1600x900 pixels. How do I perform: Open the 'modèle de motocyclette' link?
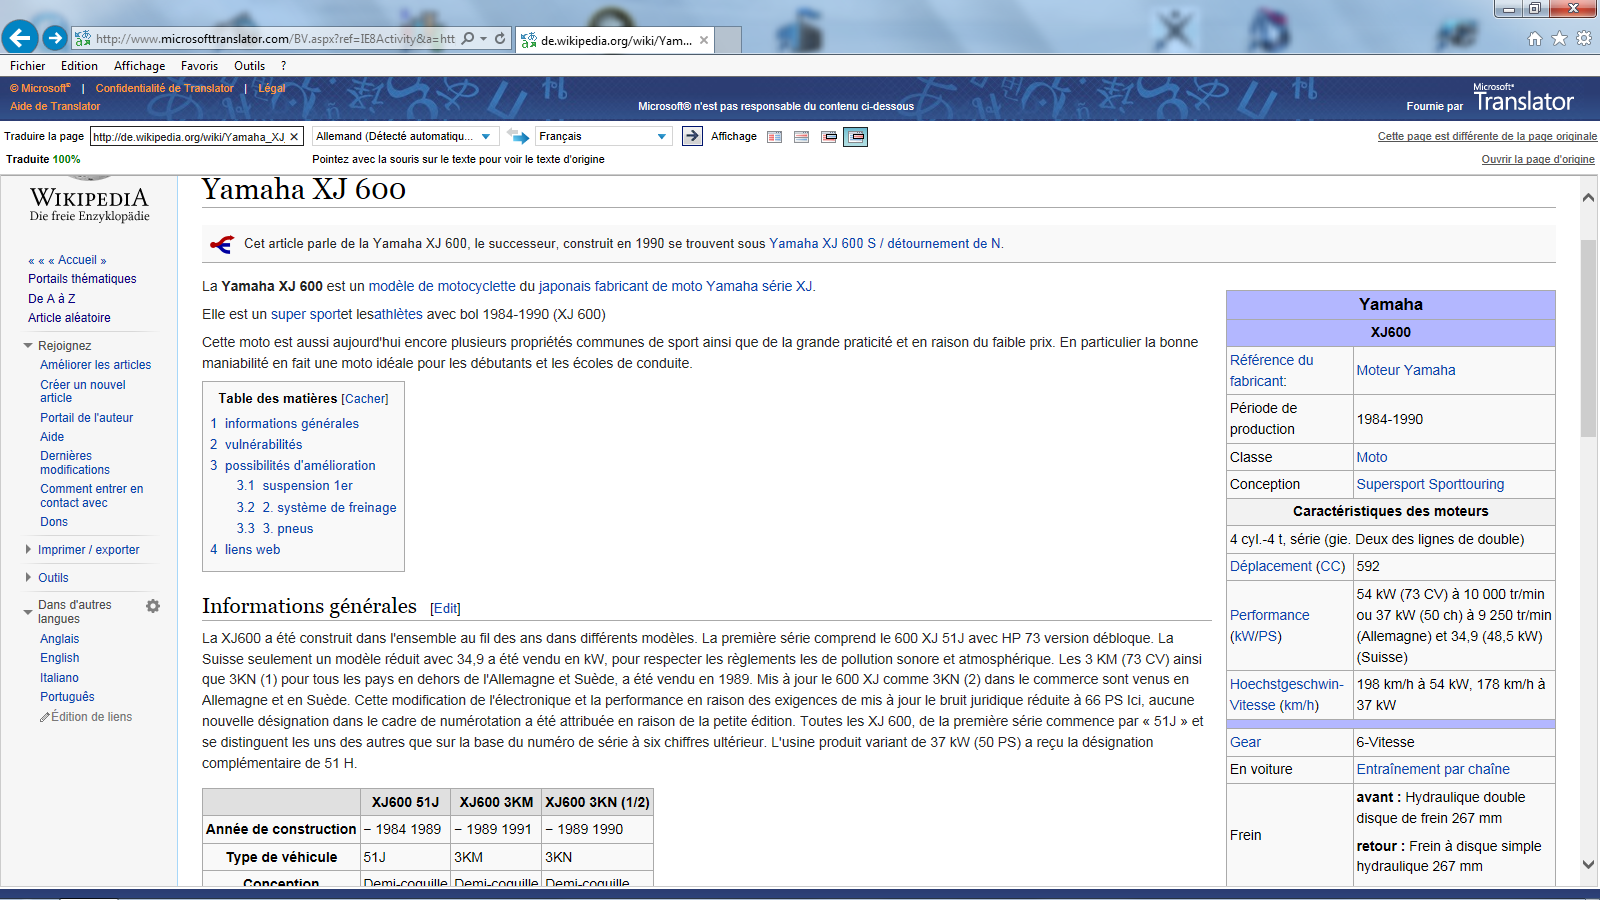click(442, 286)
